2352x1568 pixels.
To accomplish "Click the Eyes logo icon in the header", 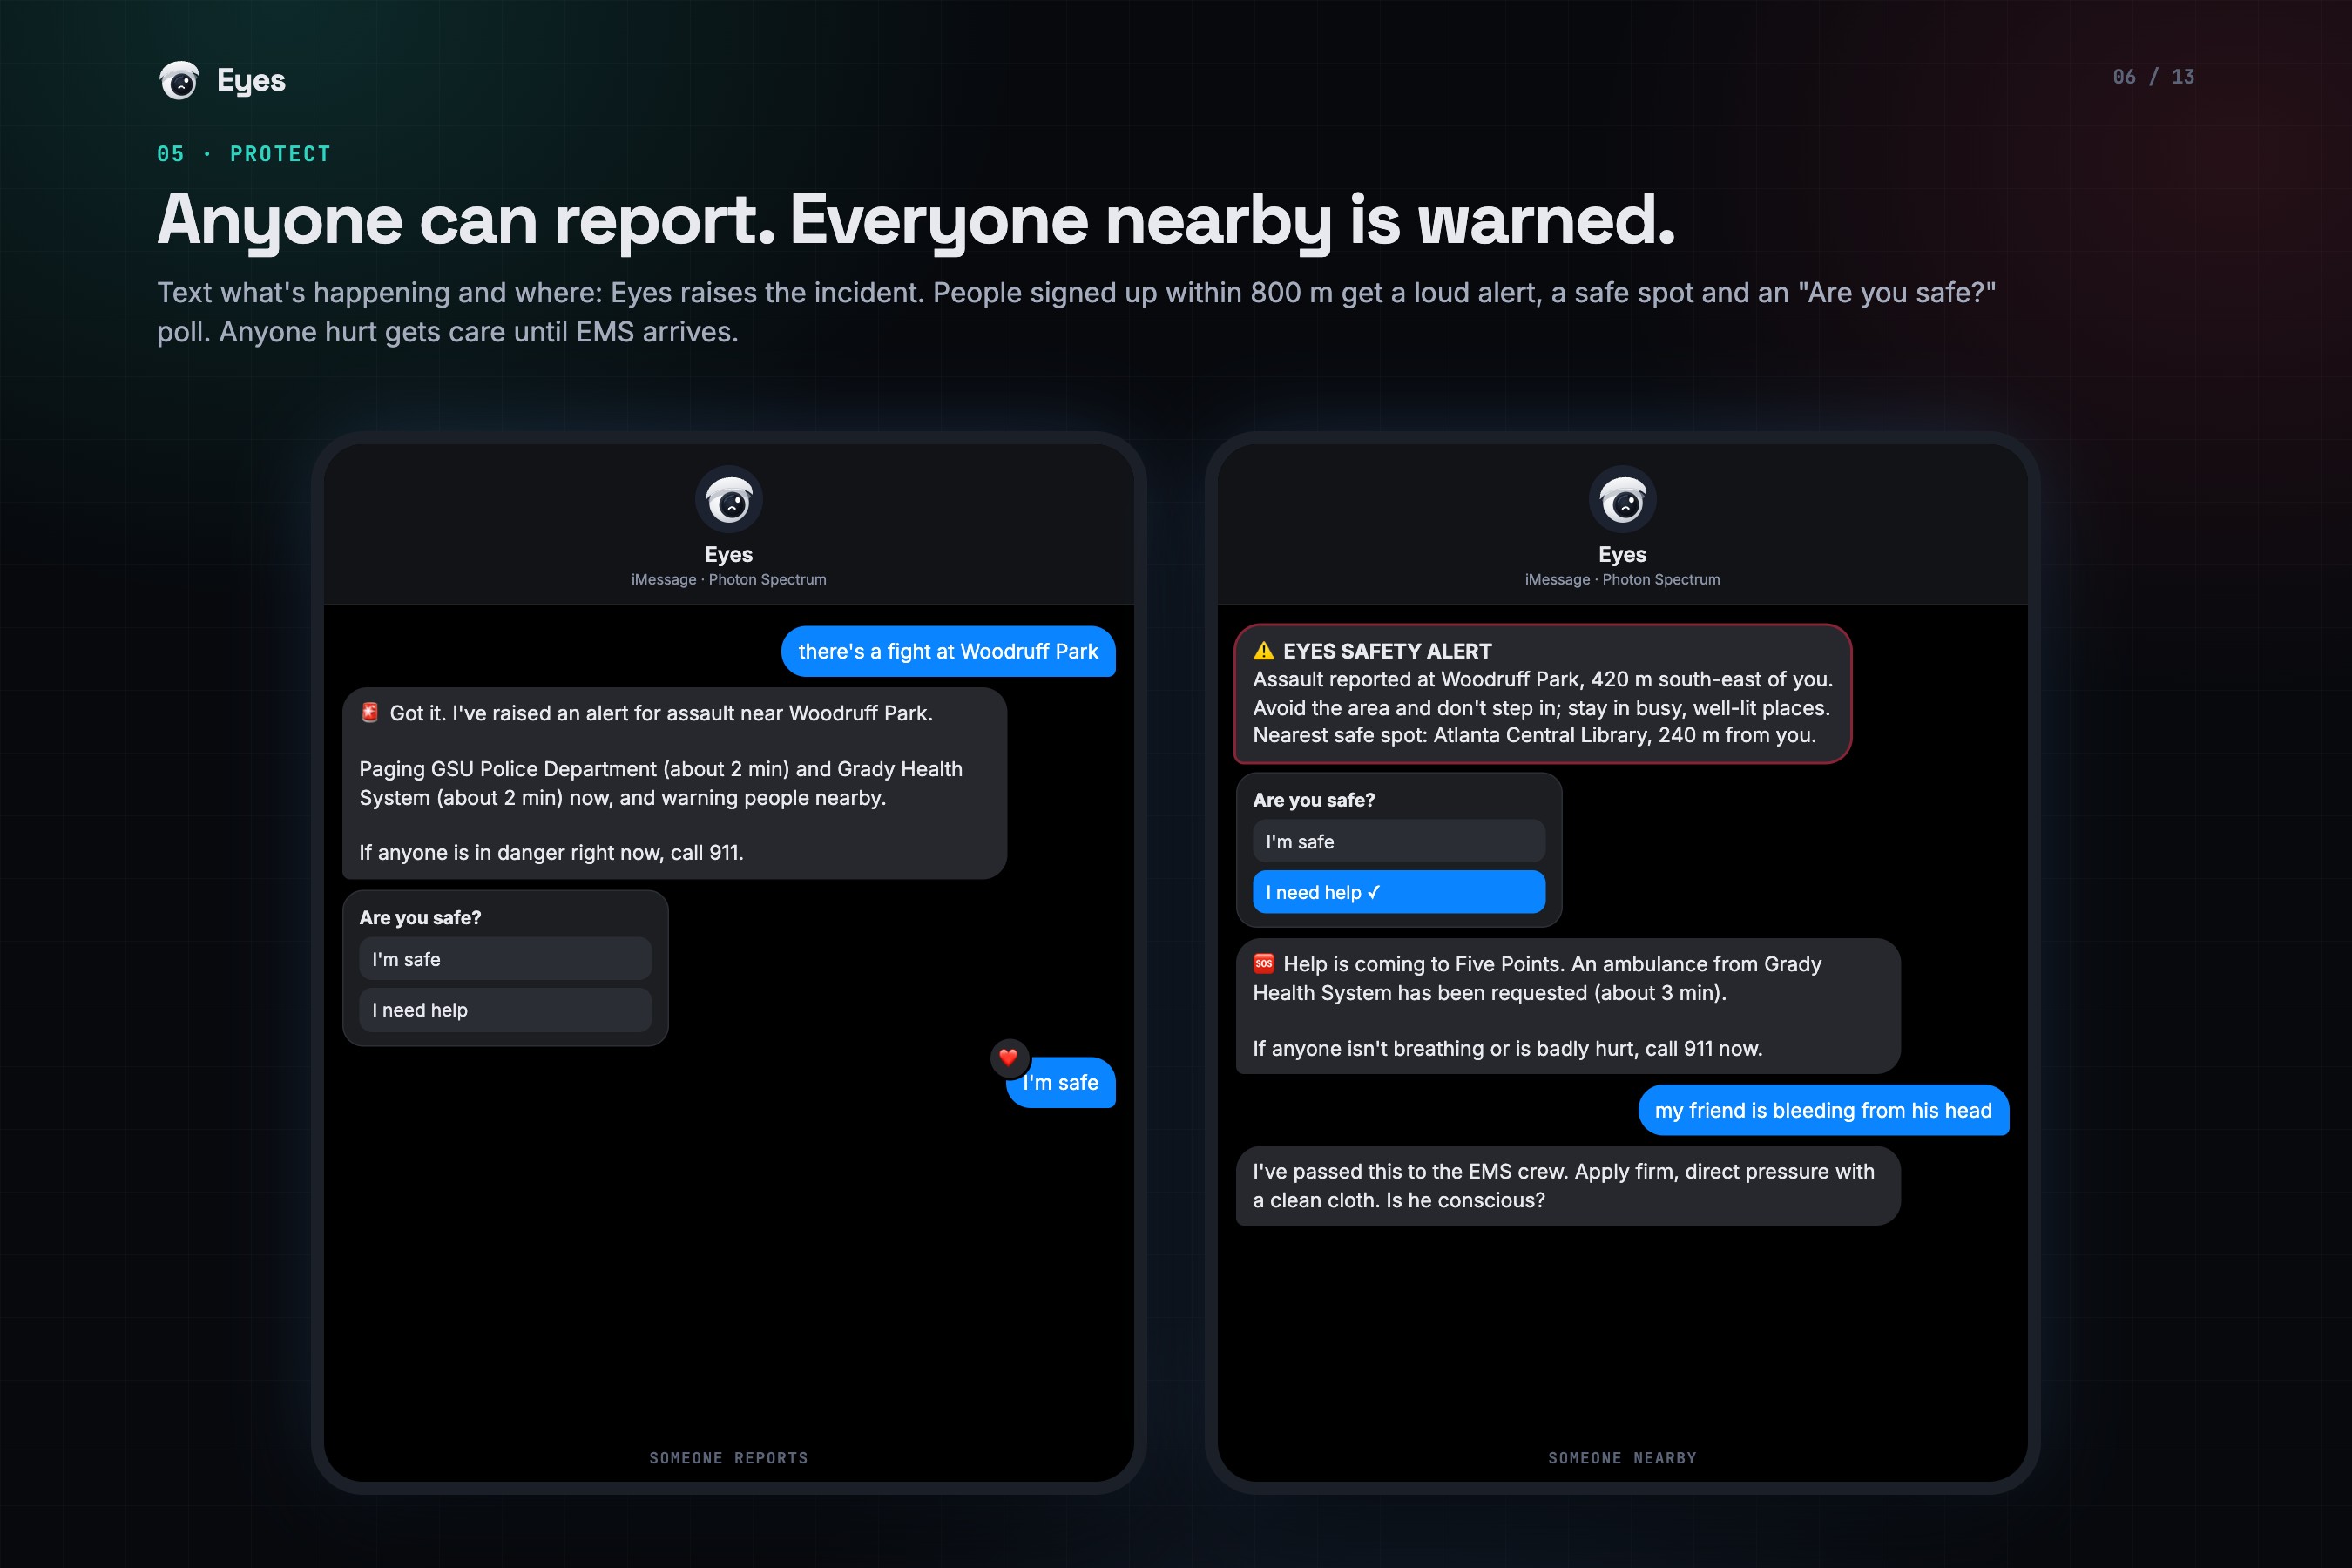I will click(x=179, y=80).
